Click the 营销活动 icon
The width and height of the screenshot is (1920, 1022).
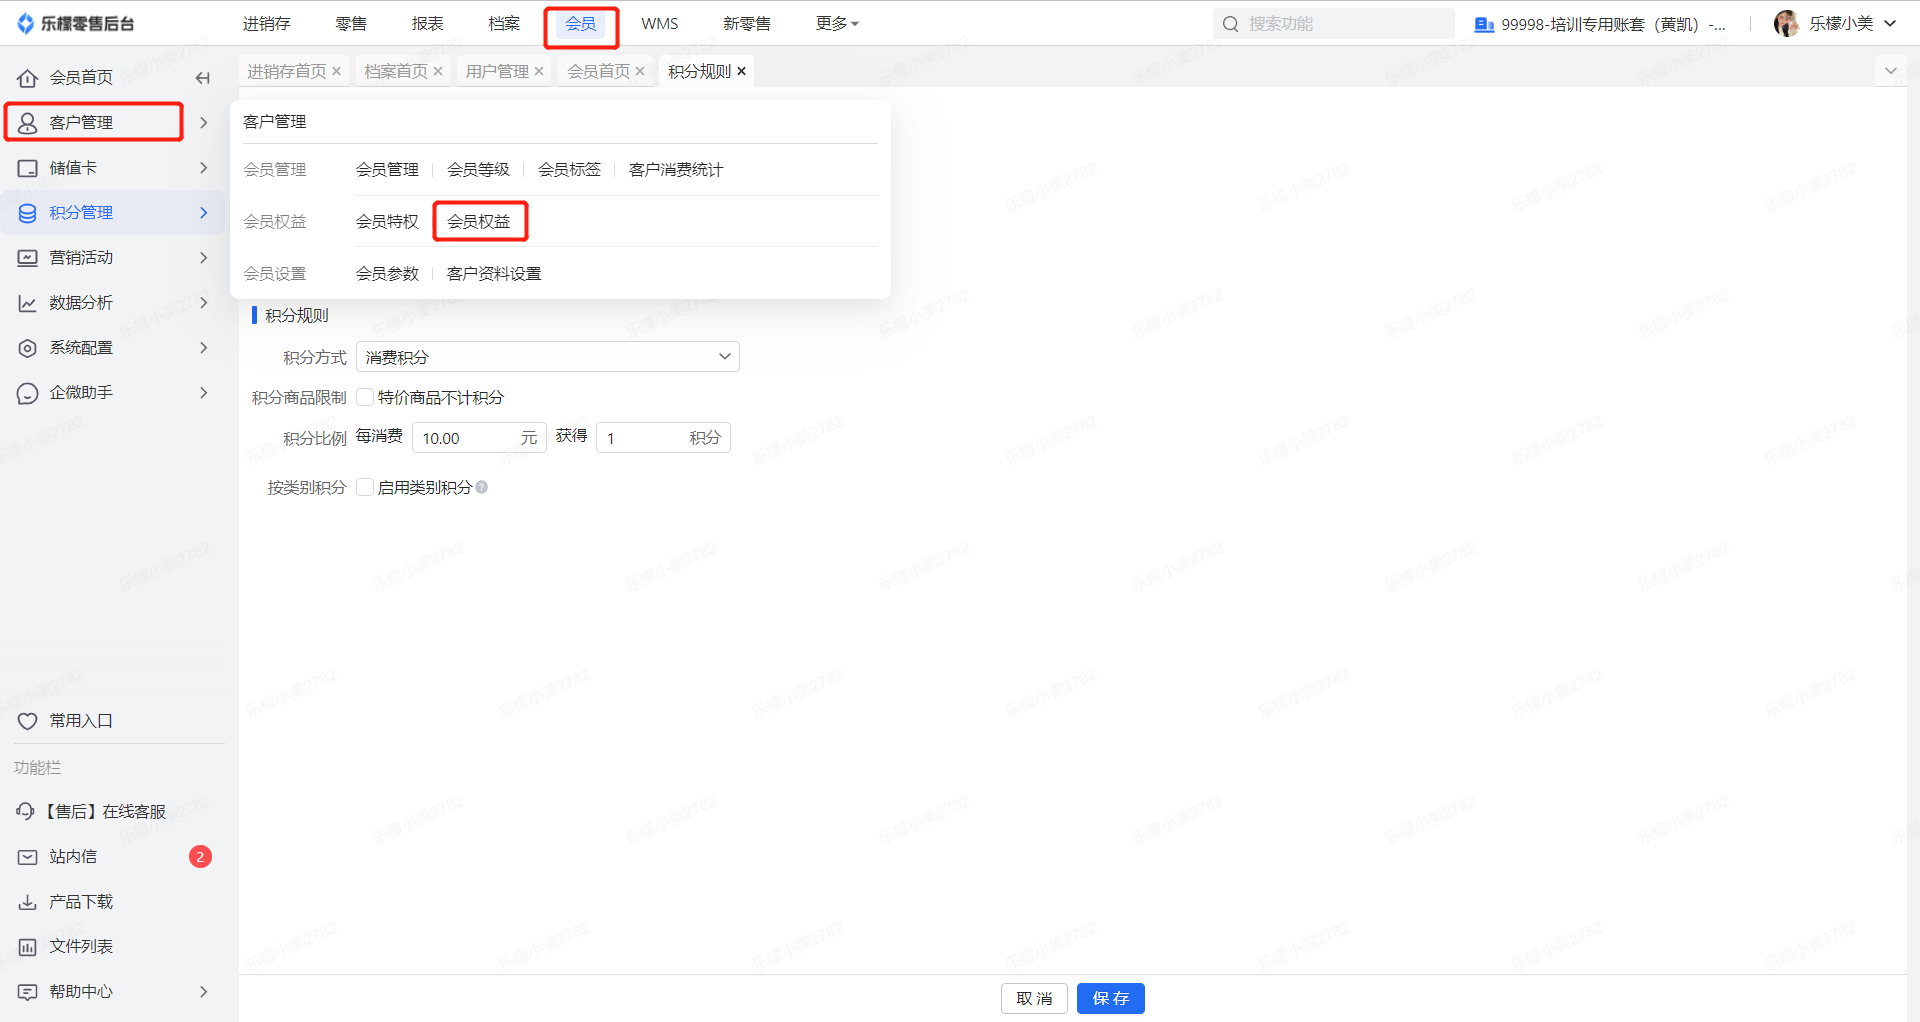28,258
